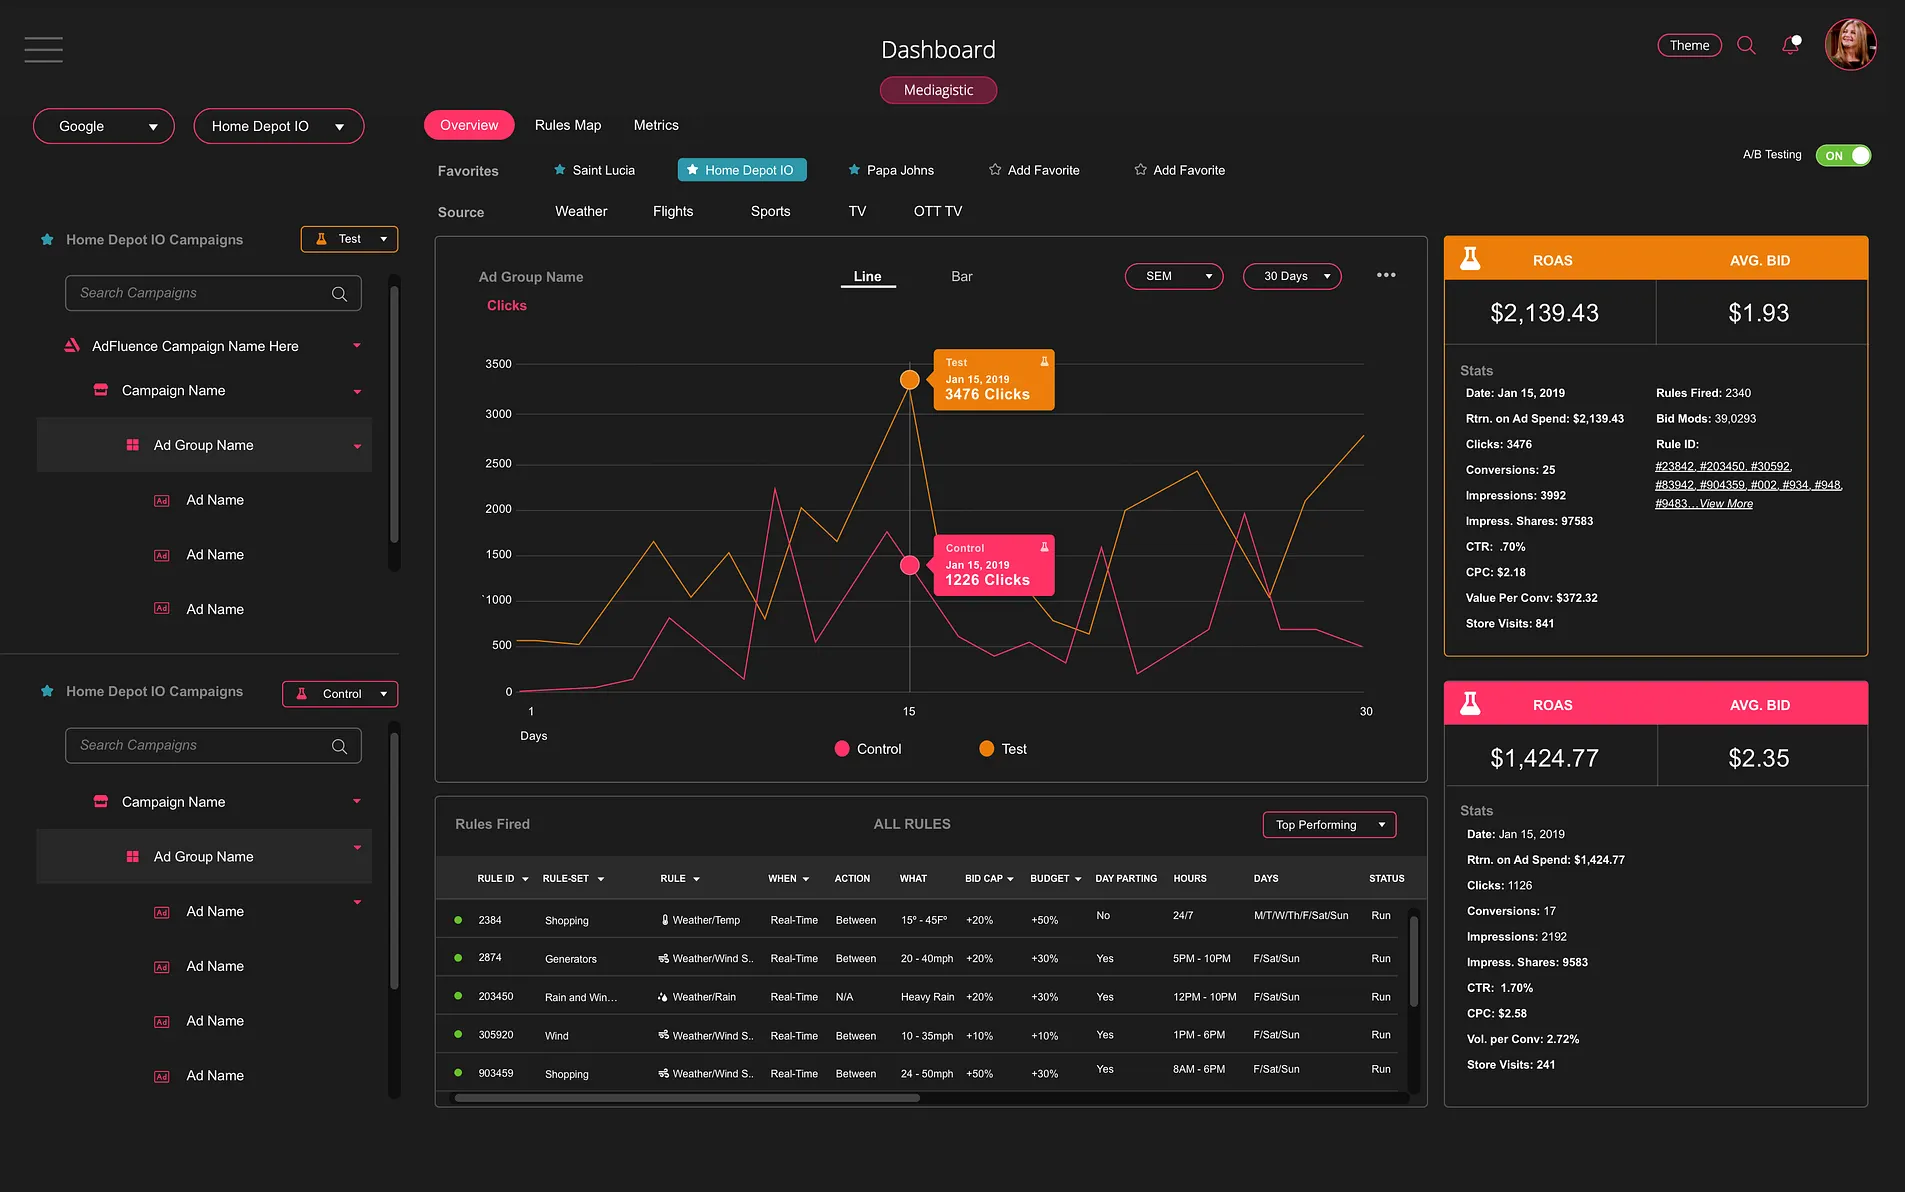Click the search magnifier icon in header
The height and width of the screenshot is (1192, 1905).
[x=1746, y=46]
